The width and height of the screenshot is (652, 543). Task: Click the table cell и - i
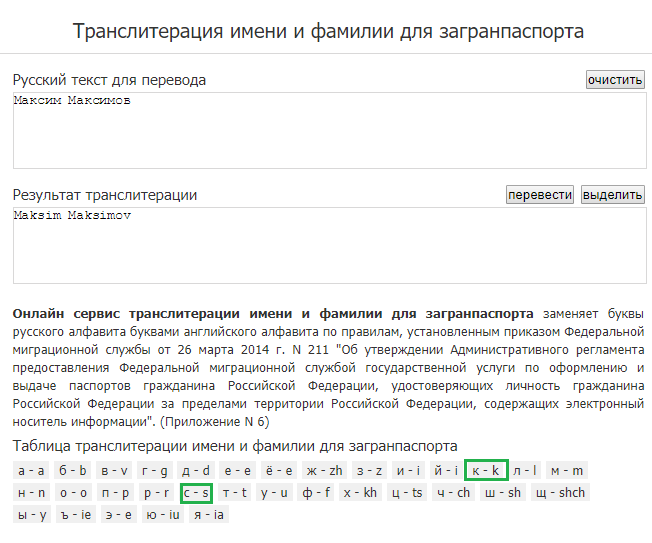coord(408,471)
